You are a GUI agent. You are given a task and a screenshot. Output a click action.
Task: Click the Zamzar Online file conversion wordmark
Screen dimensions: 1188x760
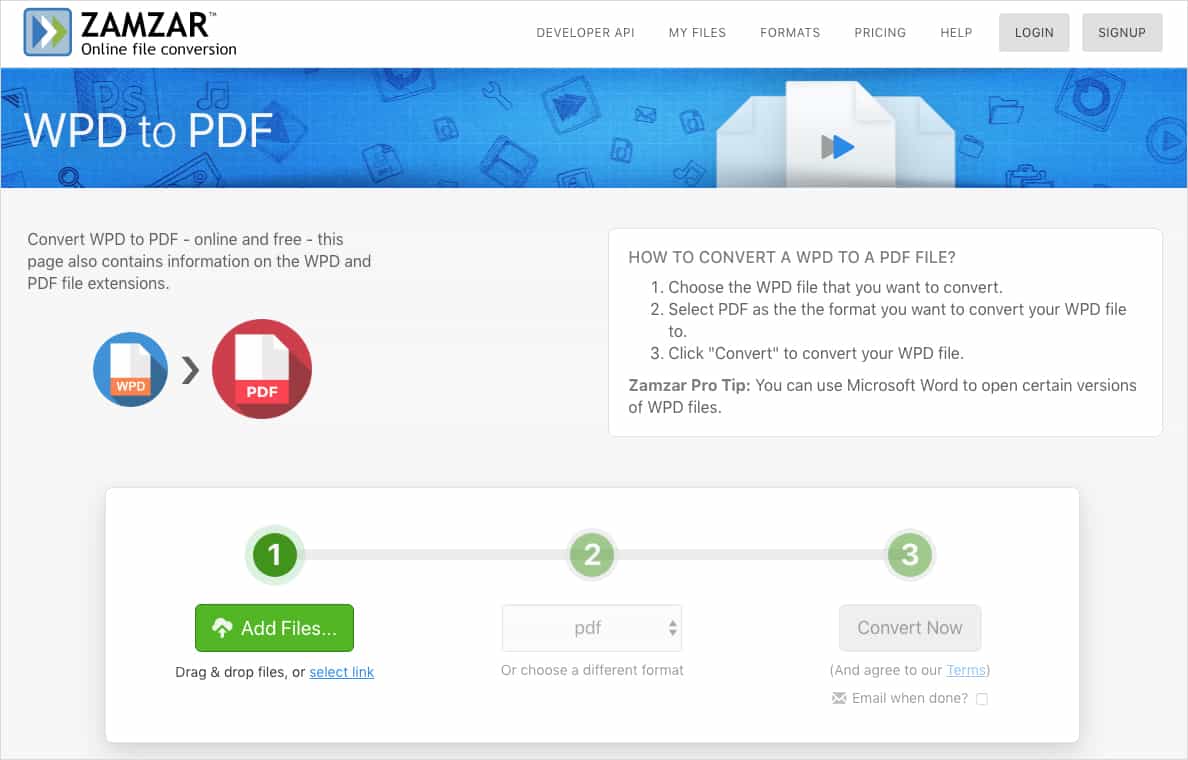[x=158, y=33]
